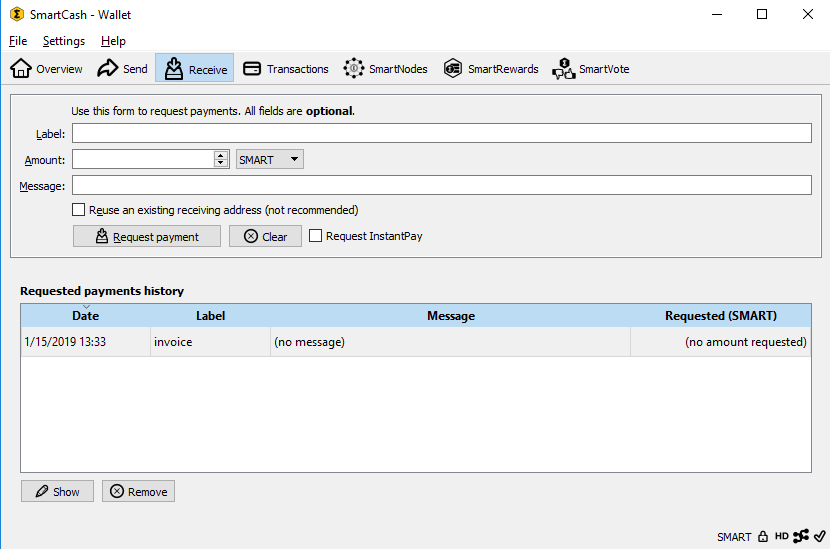This screenshot has height=549, width=830.
Task: Click the Remove button
Action: click(x=138, y=491)
